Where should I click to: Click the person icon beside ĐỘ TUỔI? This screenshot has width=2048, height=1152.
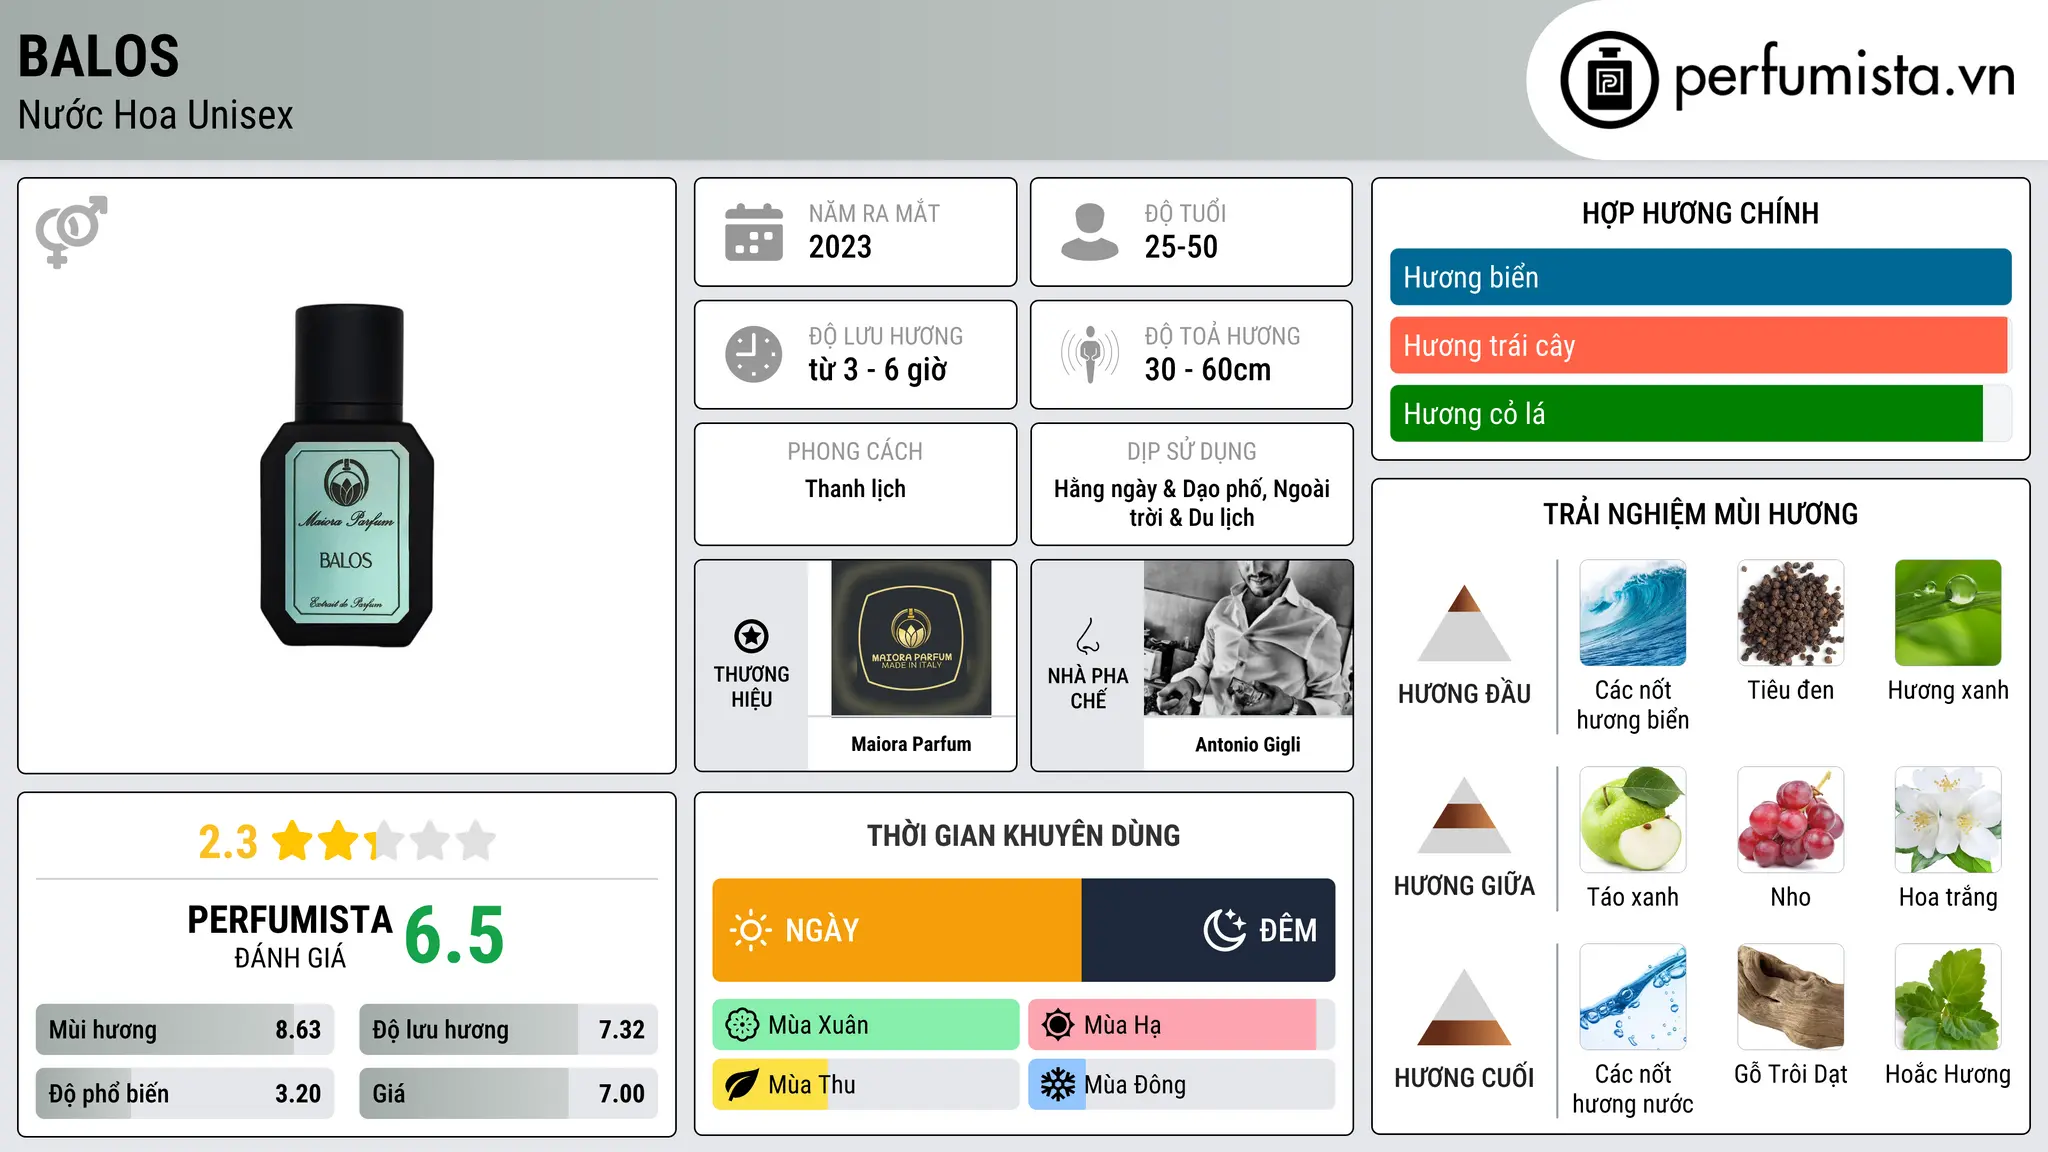[x=1090, y=232]
